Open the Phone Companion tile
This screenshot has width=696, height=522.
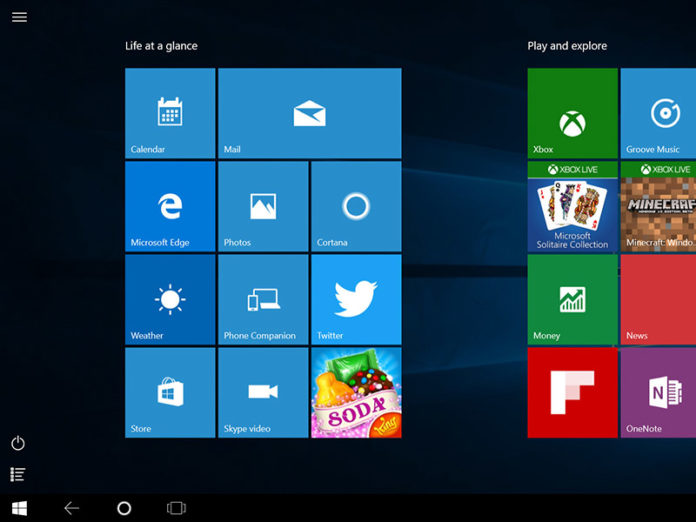[x=263, y=300]
